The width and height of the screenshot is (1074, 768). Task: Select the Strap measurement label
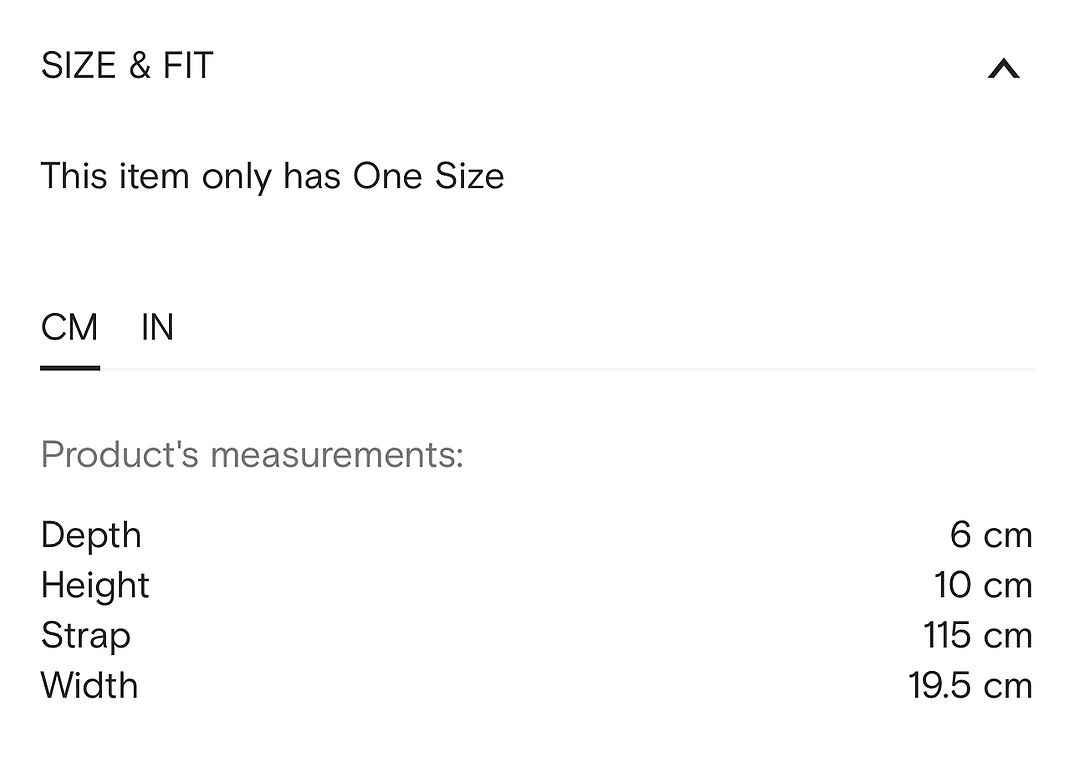[x=86, y=636]
